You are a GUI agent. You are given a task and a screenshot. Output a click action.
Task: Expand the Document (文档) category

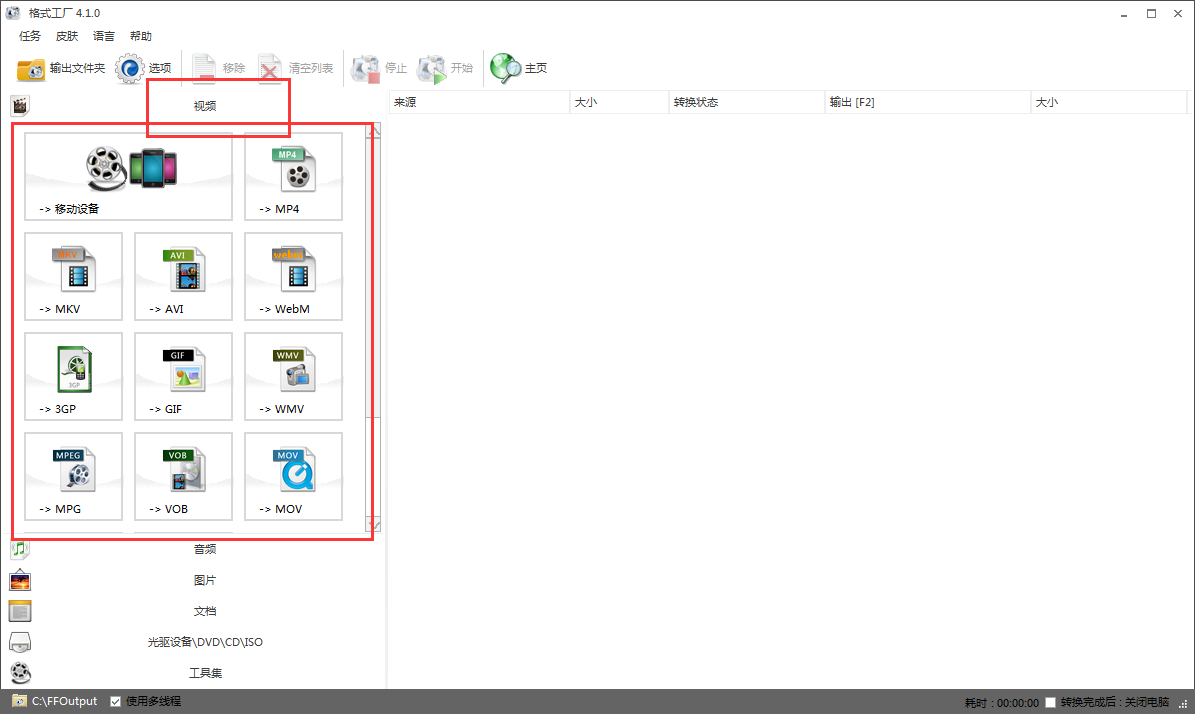(x=205, y=611)
